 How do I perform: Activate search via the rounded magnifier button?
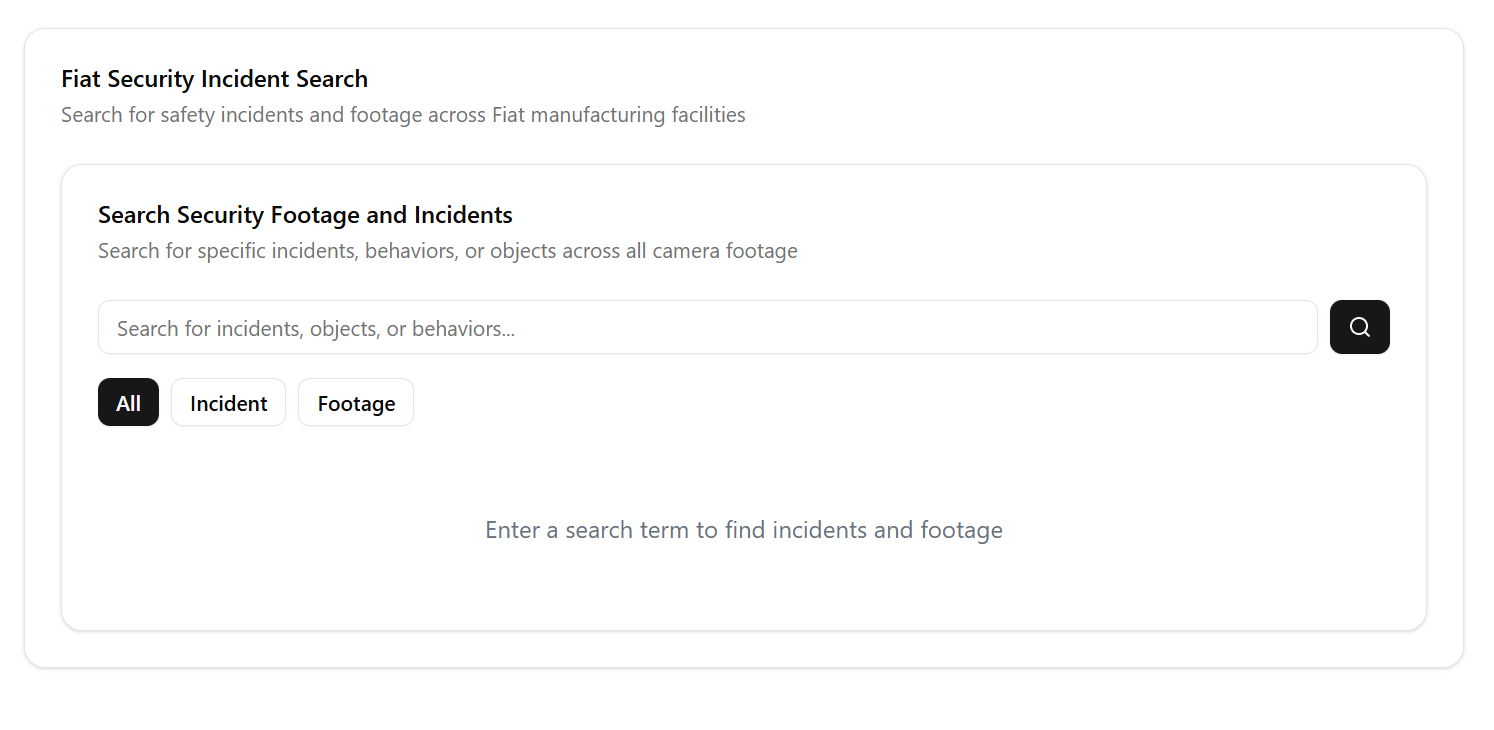click(x=1359, y=327)
